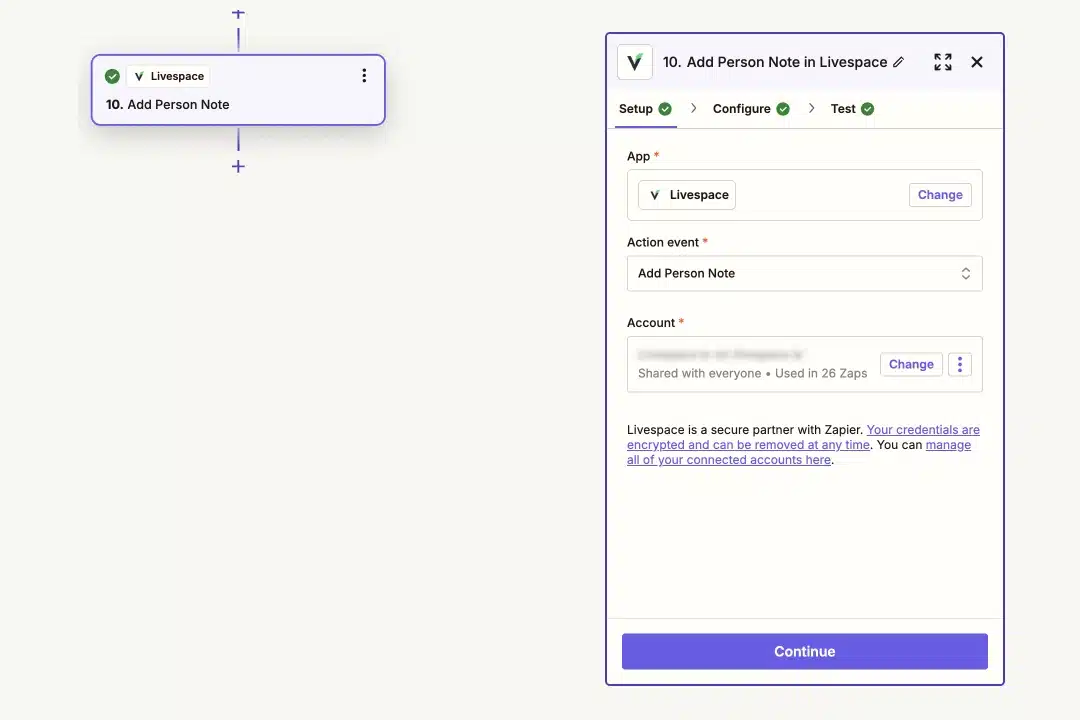Open the account three-dot options menu
This screenshot has width=1080, height=720.
(959, 364)
